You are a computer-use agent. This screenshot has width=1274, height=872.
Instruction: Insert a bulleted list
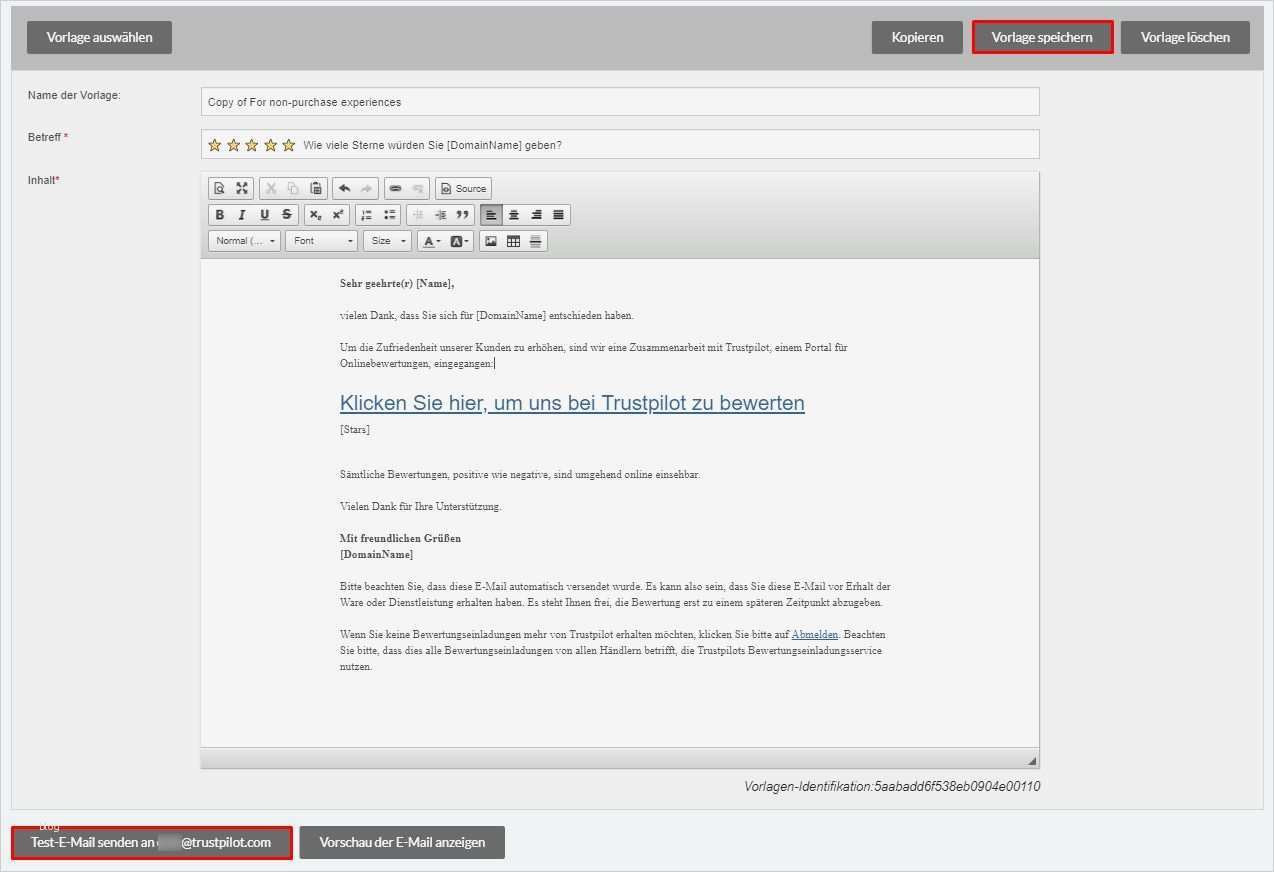(x=389, y=214)
